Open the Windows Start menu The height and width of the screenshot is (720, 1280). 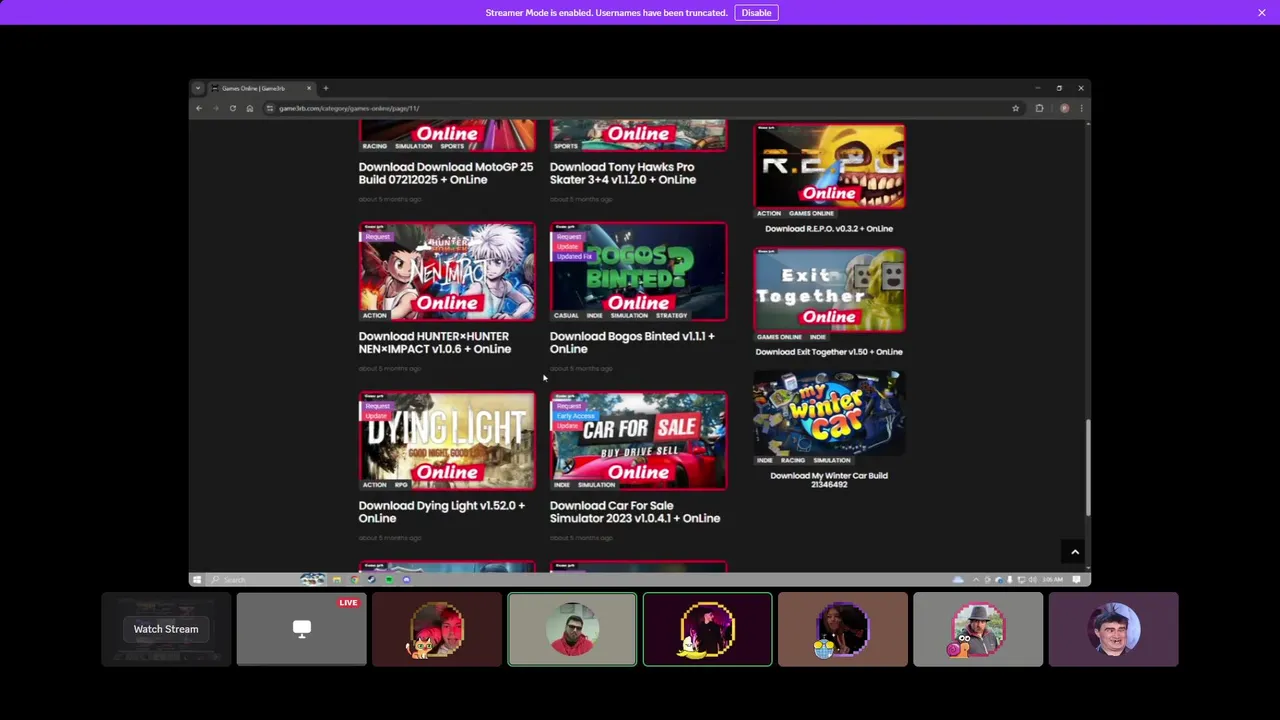pos(197,579)
